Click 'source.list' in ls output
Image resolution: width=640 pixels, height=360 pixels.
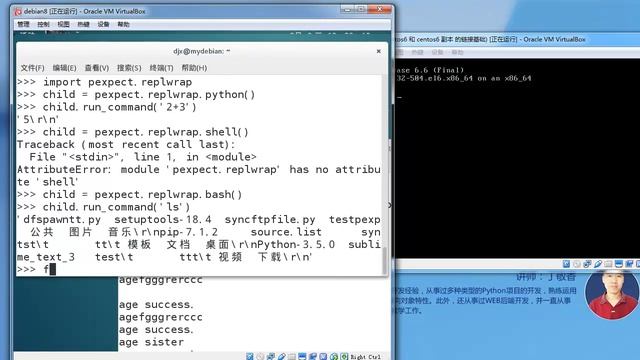point(286,232)
